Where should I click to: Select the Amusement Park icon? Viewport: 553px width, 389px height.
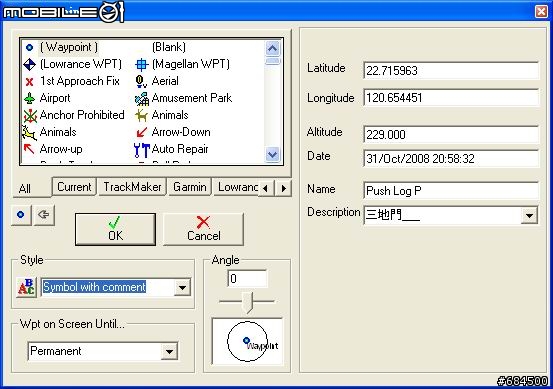tap(142, 99)
